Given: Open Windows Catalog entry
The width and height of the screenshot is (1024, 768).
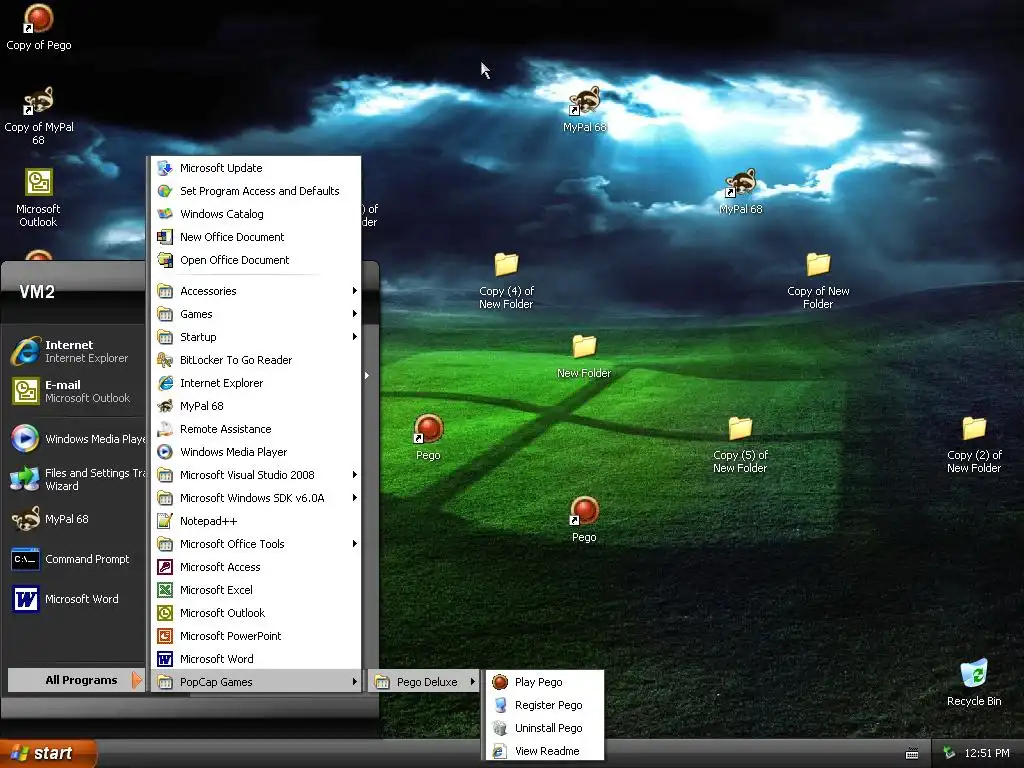Looking at the screenshot, I should point(256,214).
